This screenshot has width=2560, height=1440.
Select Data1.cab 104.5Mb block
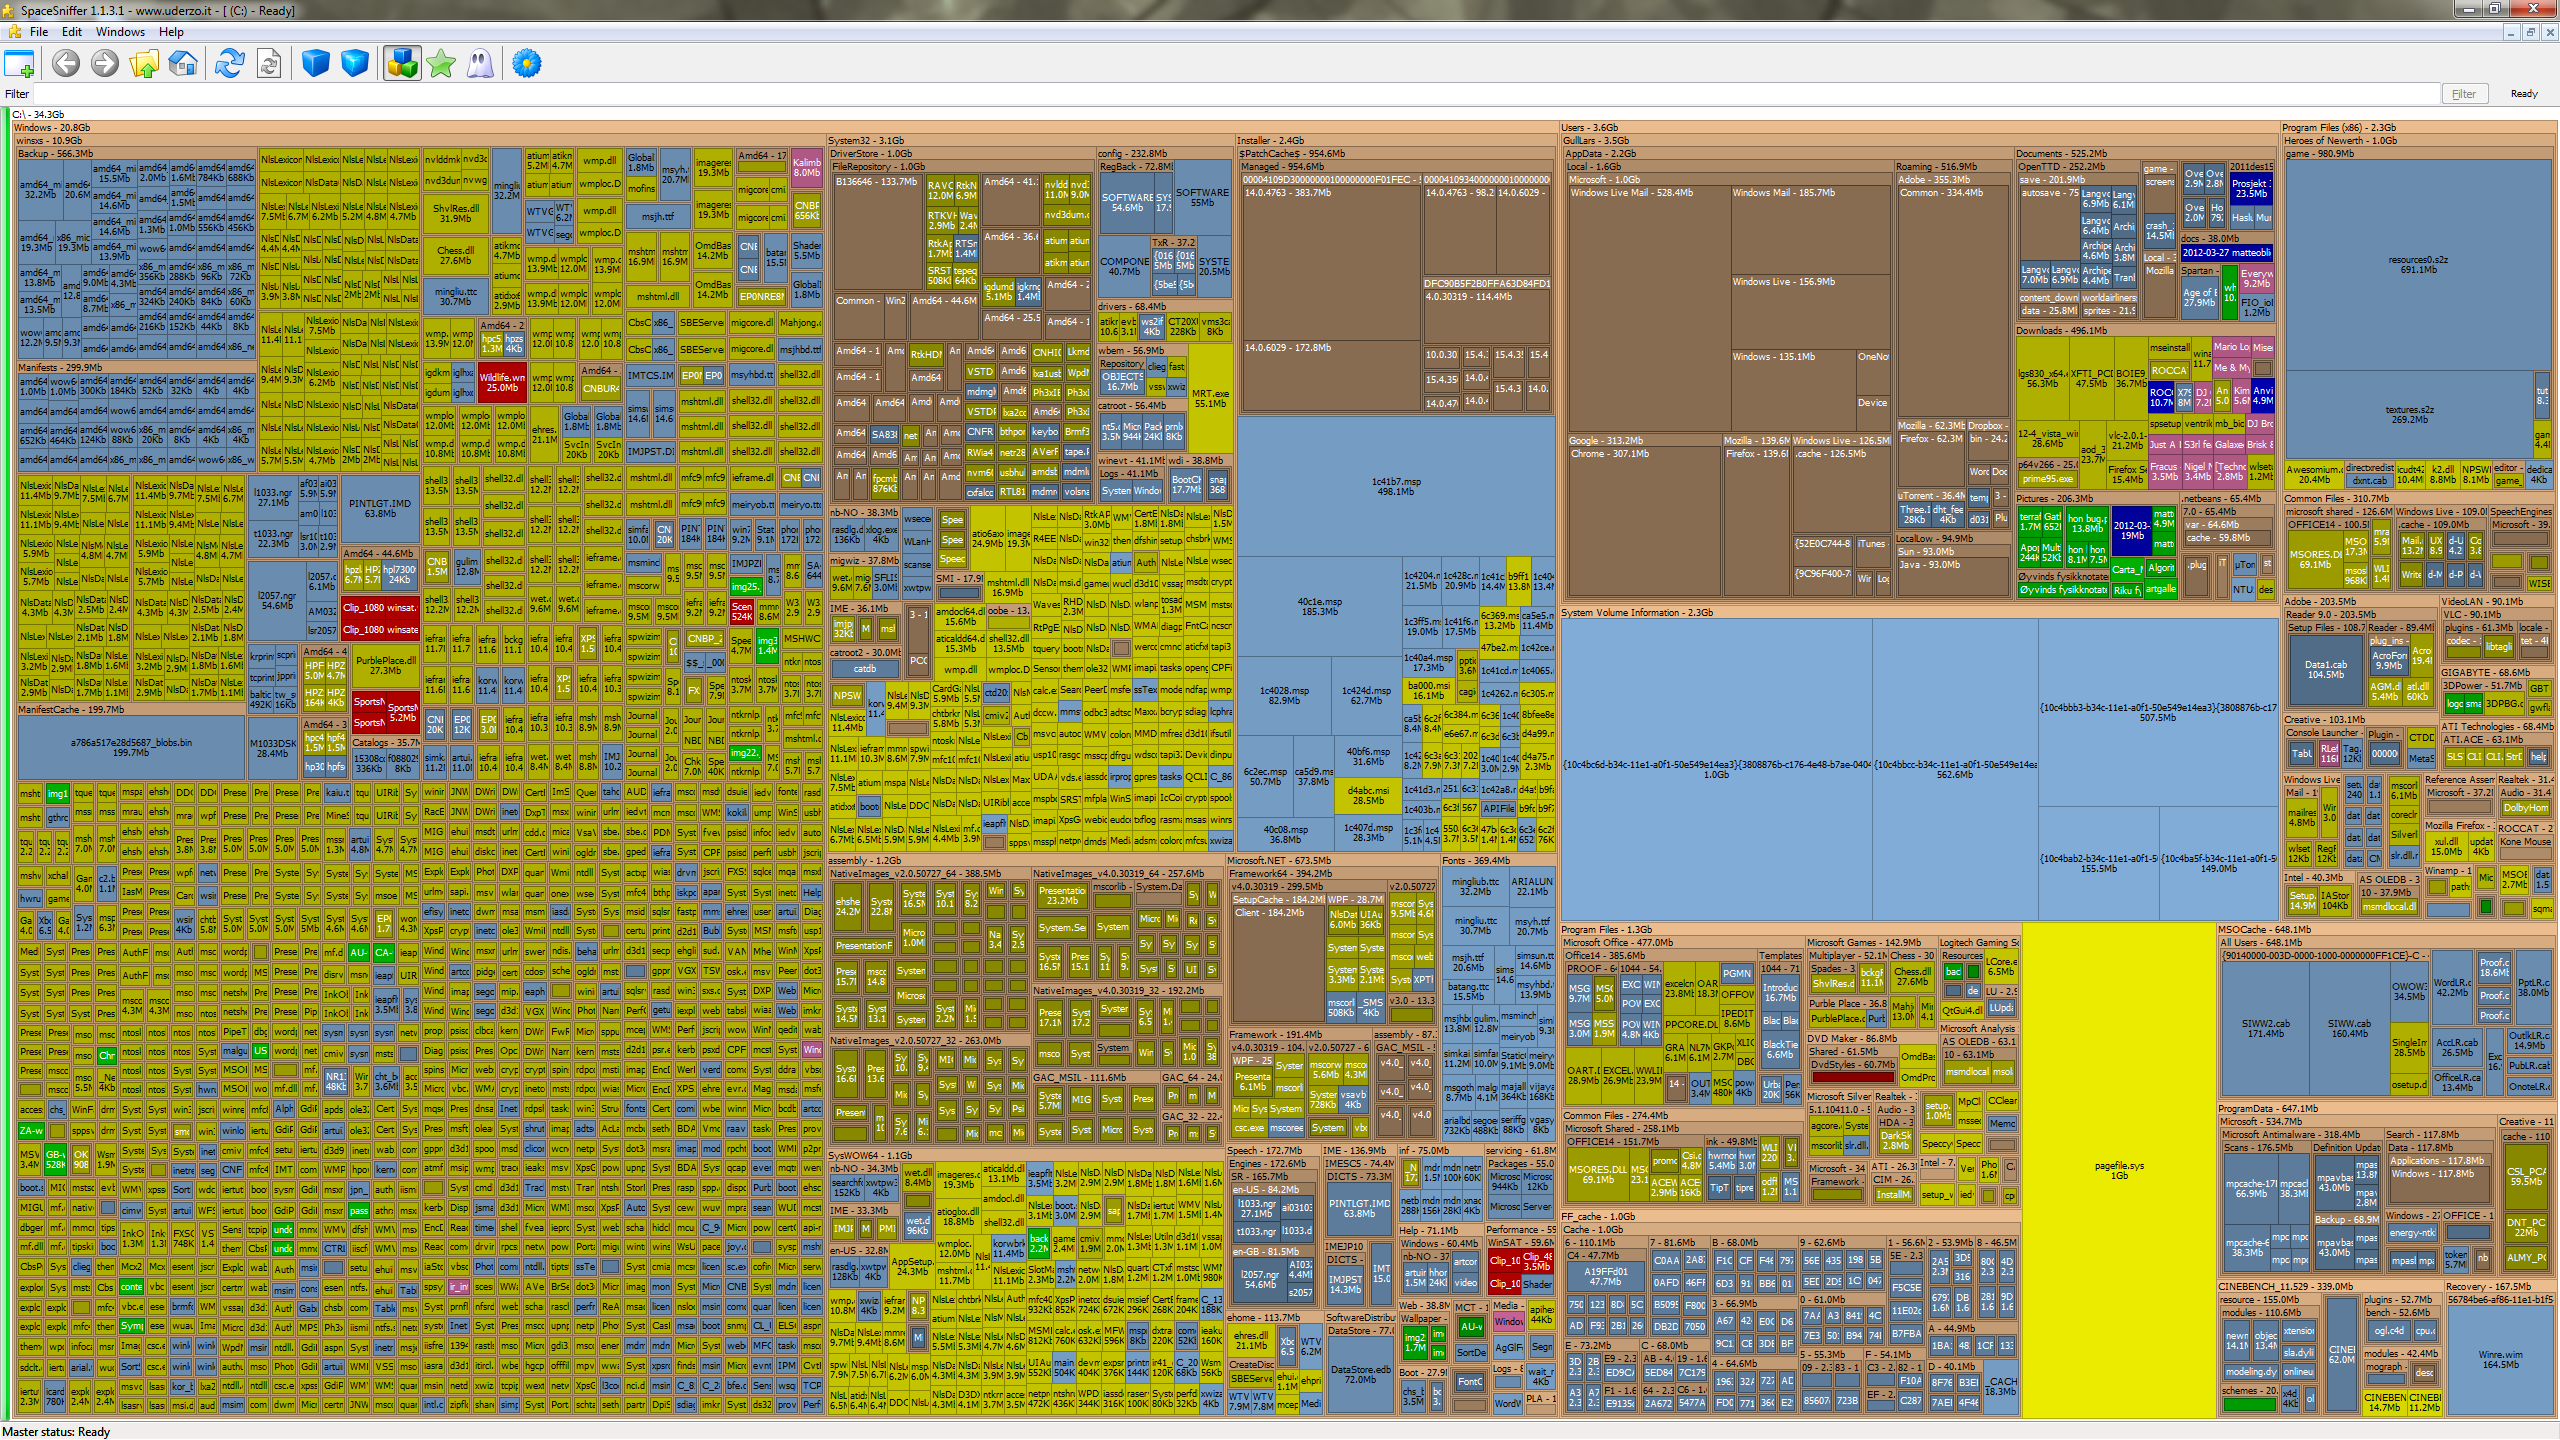point(2325,669)
